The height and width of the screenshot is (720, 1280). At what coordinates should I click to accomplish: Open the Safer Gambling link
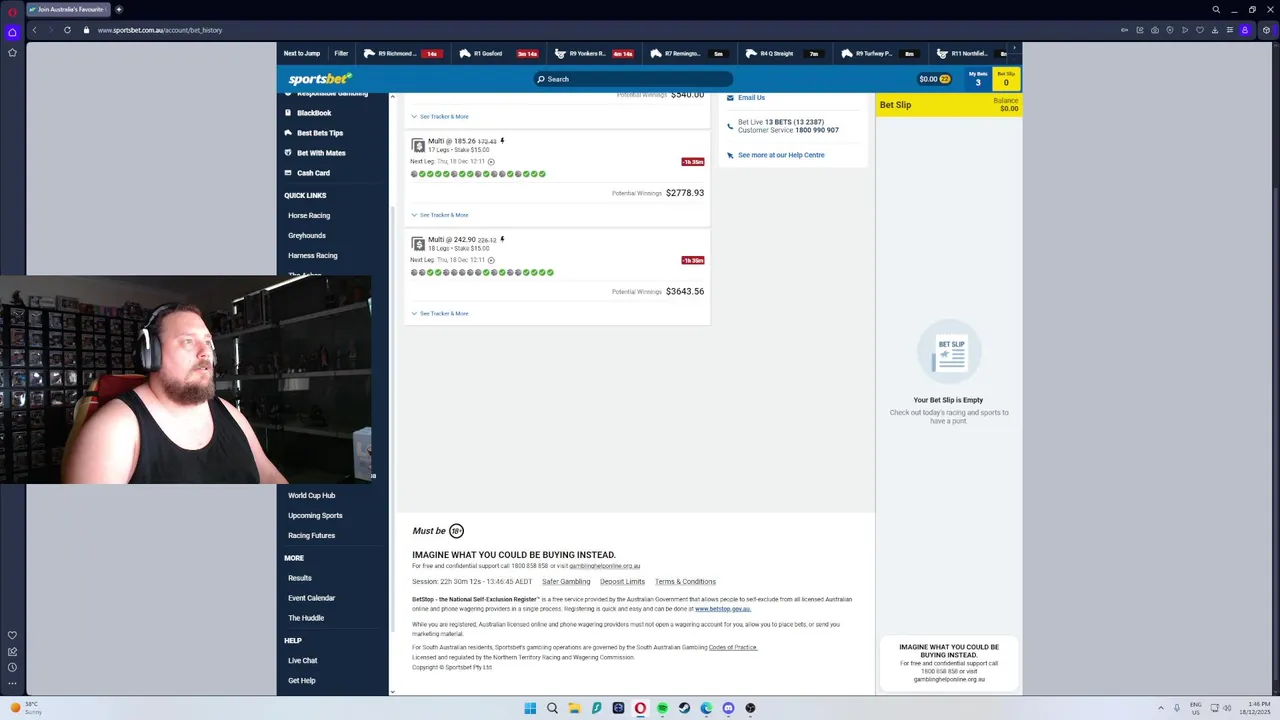click(566, 581)
